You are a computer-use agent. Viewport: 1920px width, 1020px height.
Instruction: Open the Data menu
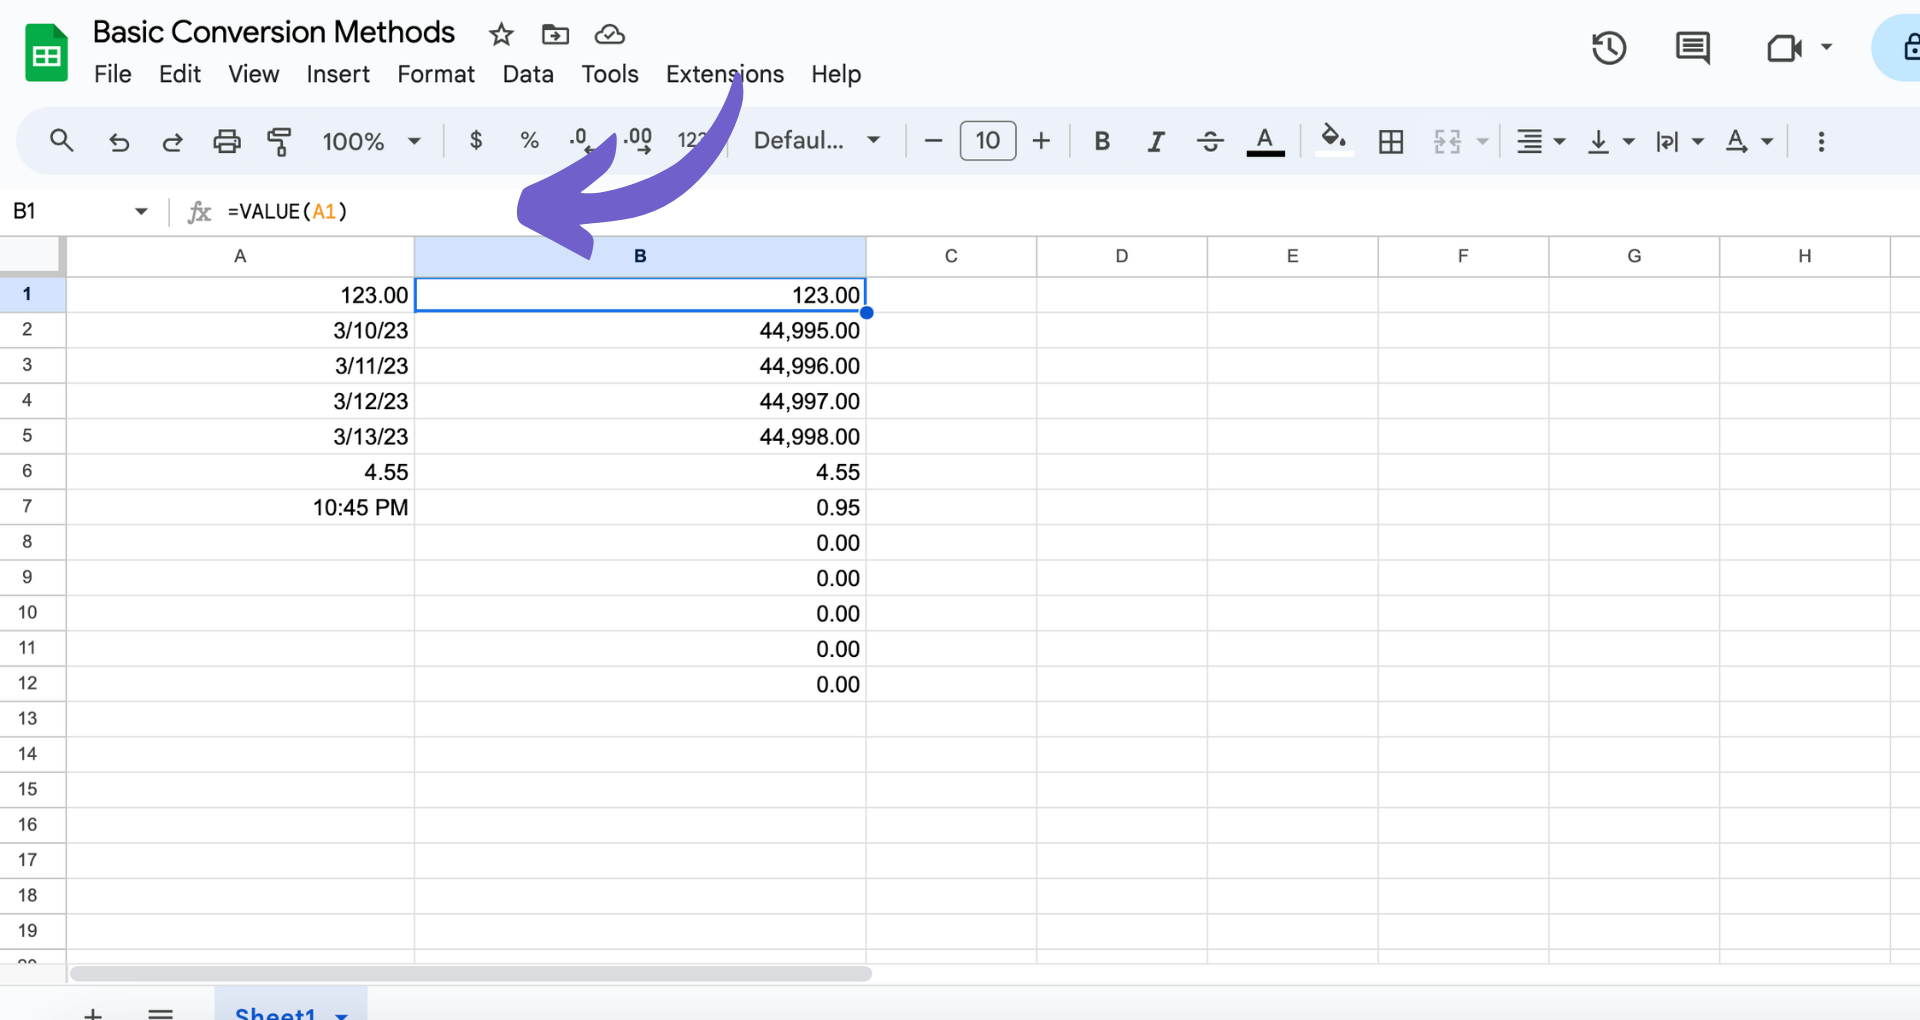point(528,74)
